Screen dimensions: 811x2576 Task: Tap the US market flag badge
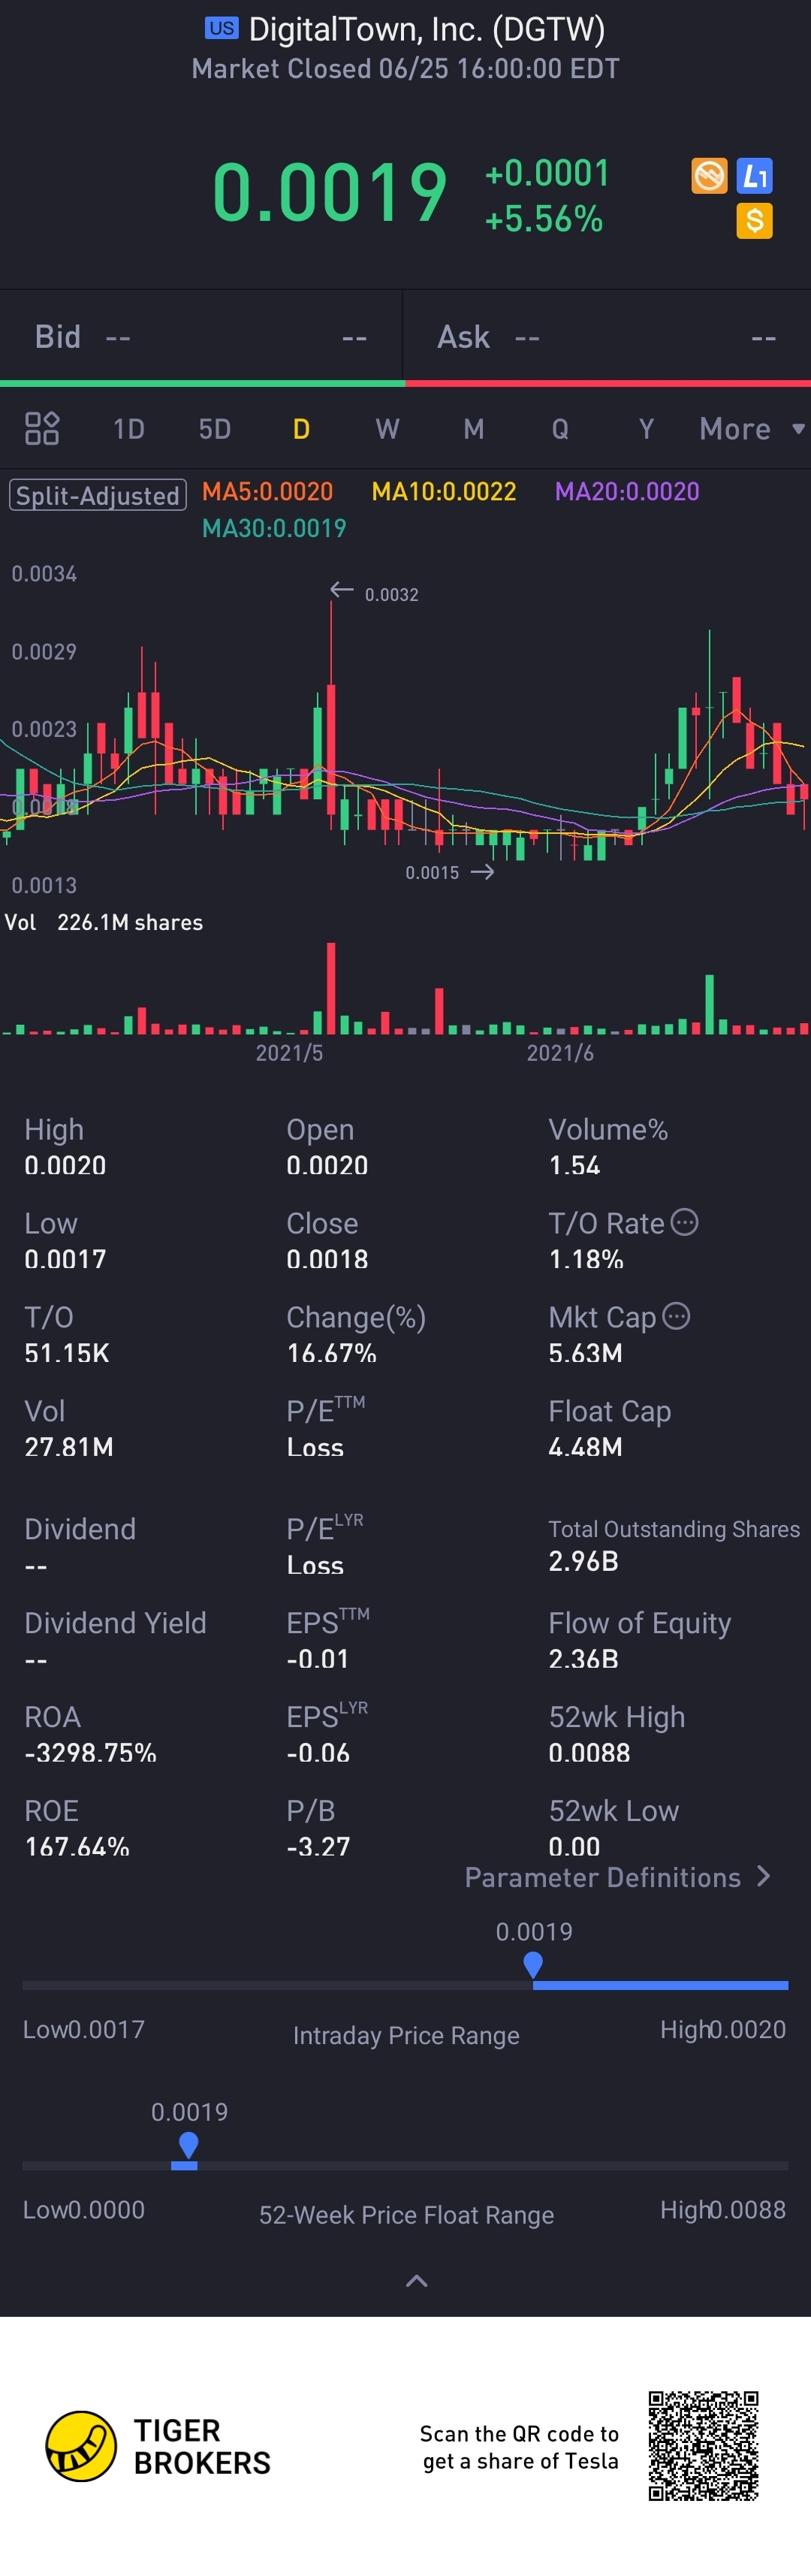click(221, 28)
